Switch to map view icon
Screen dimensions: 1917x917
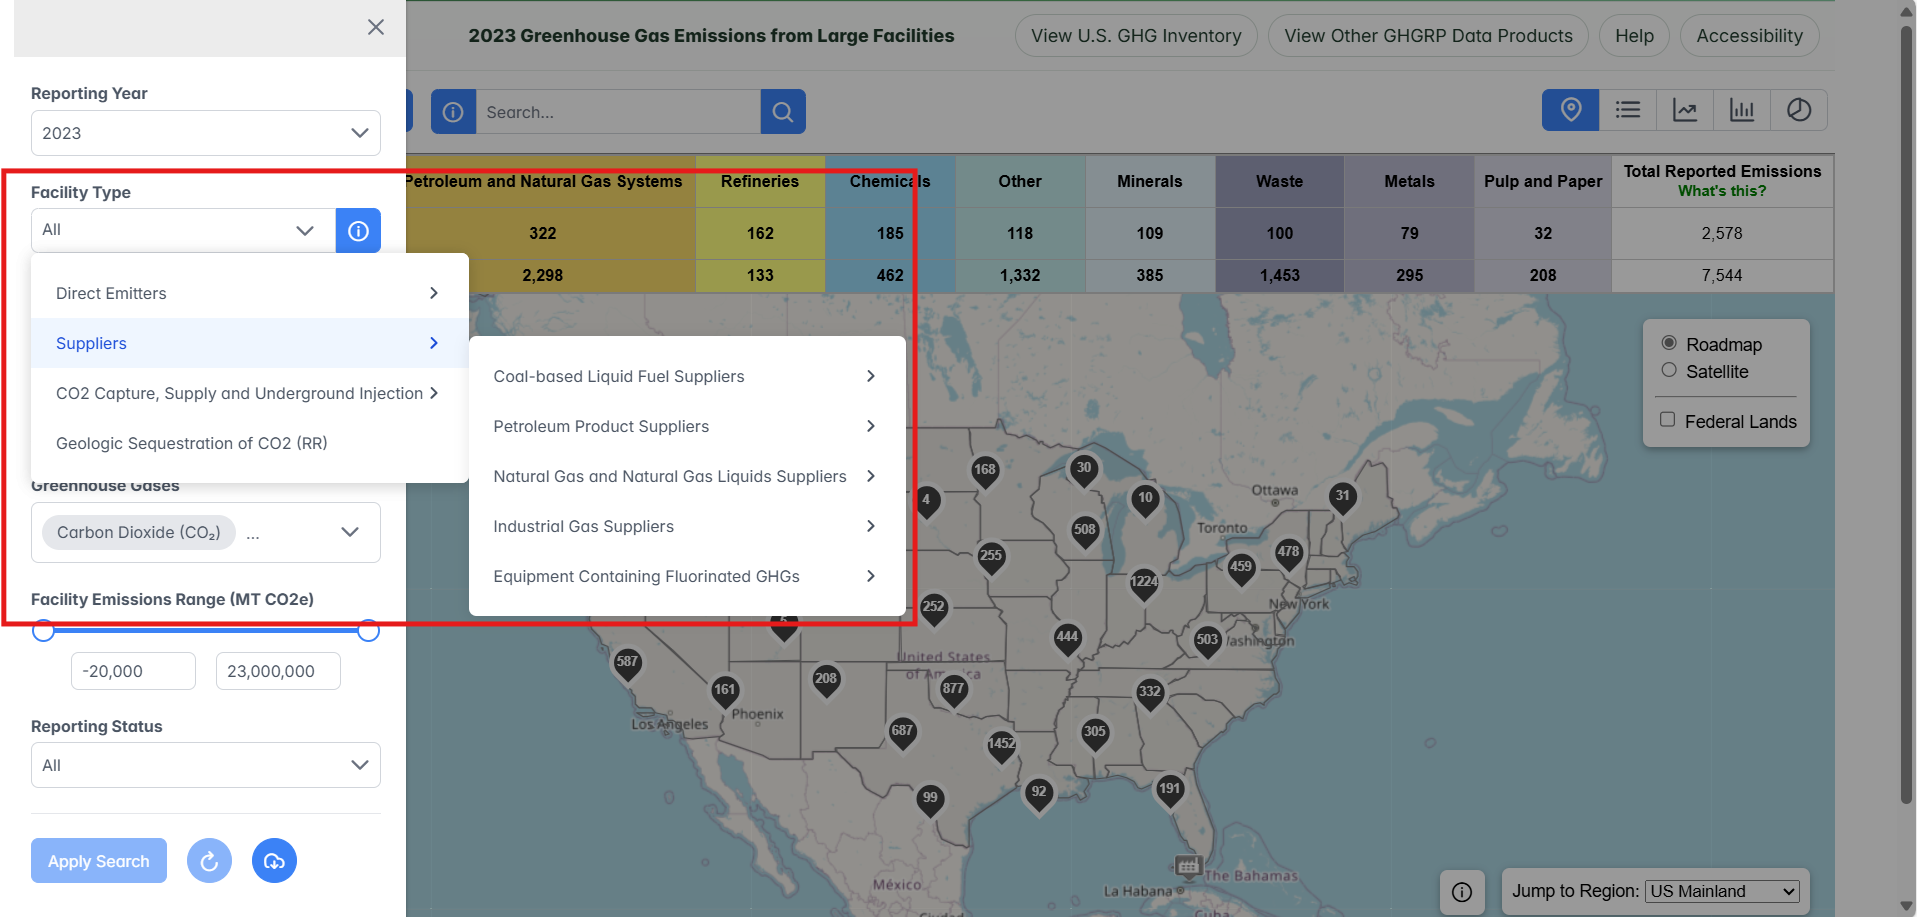tap(1570, 110)
